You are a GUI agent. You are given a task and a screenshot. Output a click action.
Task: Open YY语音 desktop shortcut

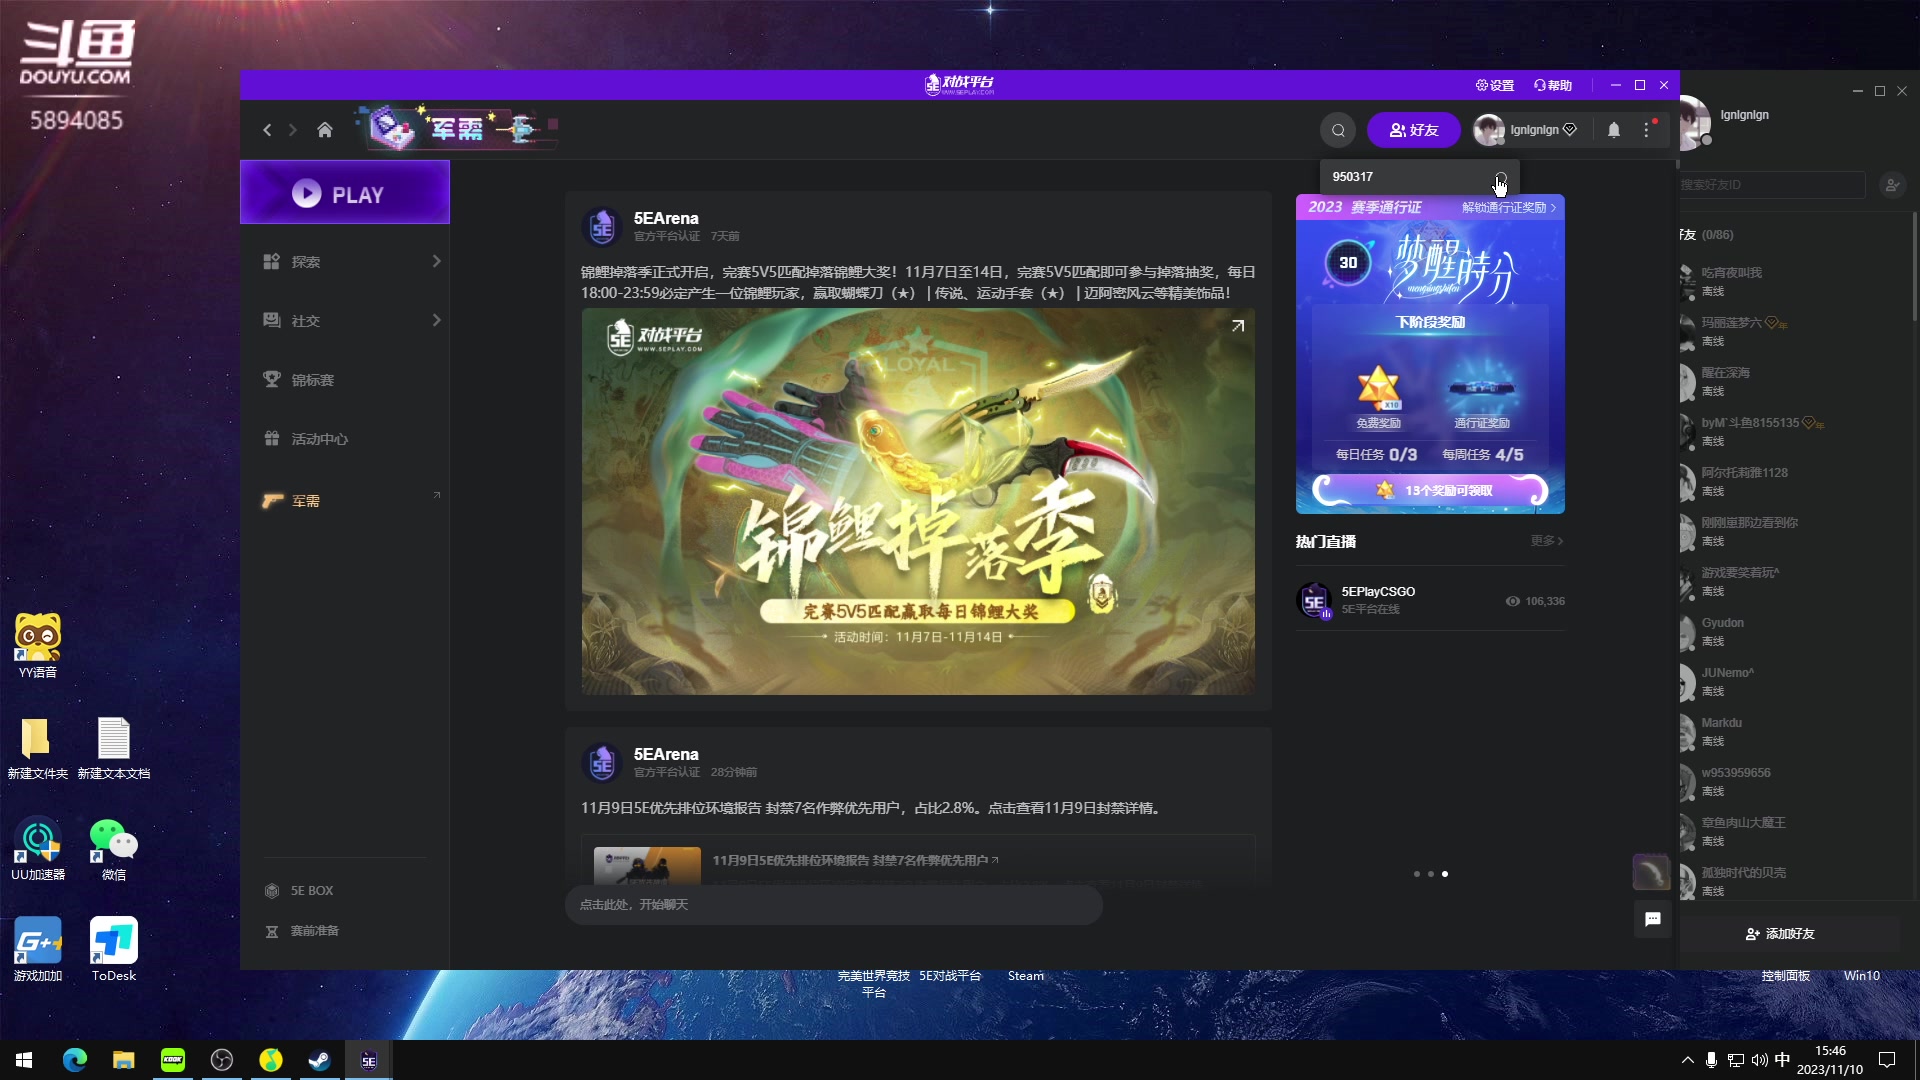click(38, 646)
